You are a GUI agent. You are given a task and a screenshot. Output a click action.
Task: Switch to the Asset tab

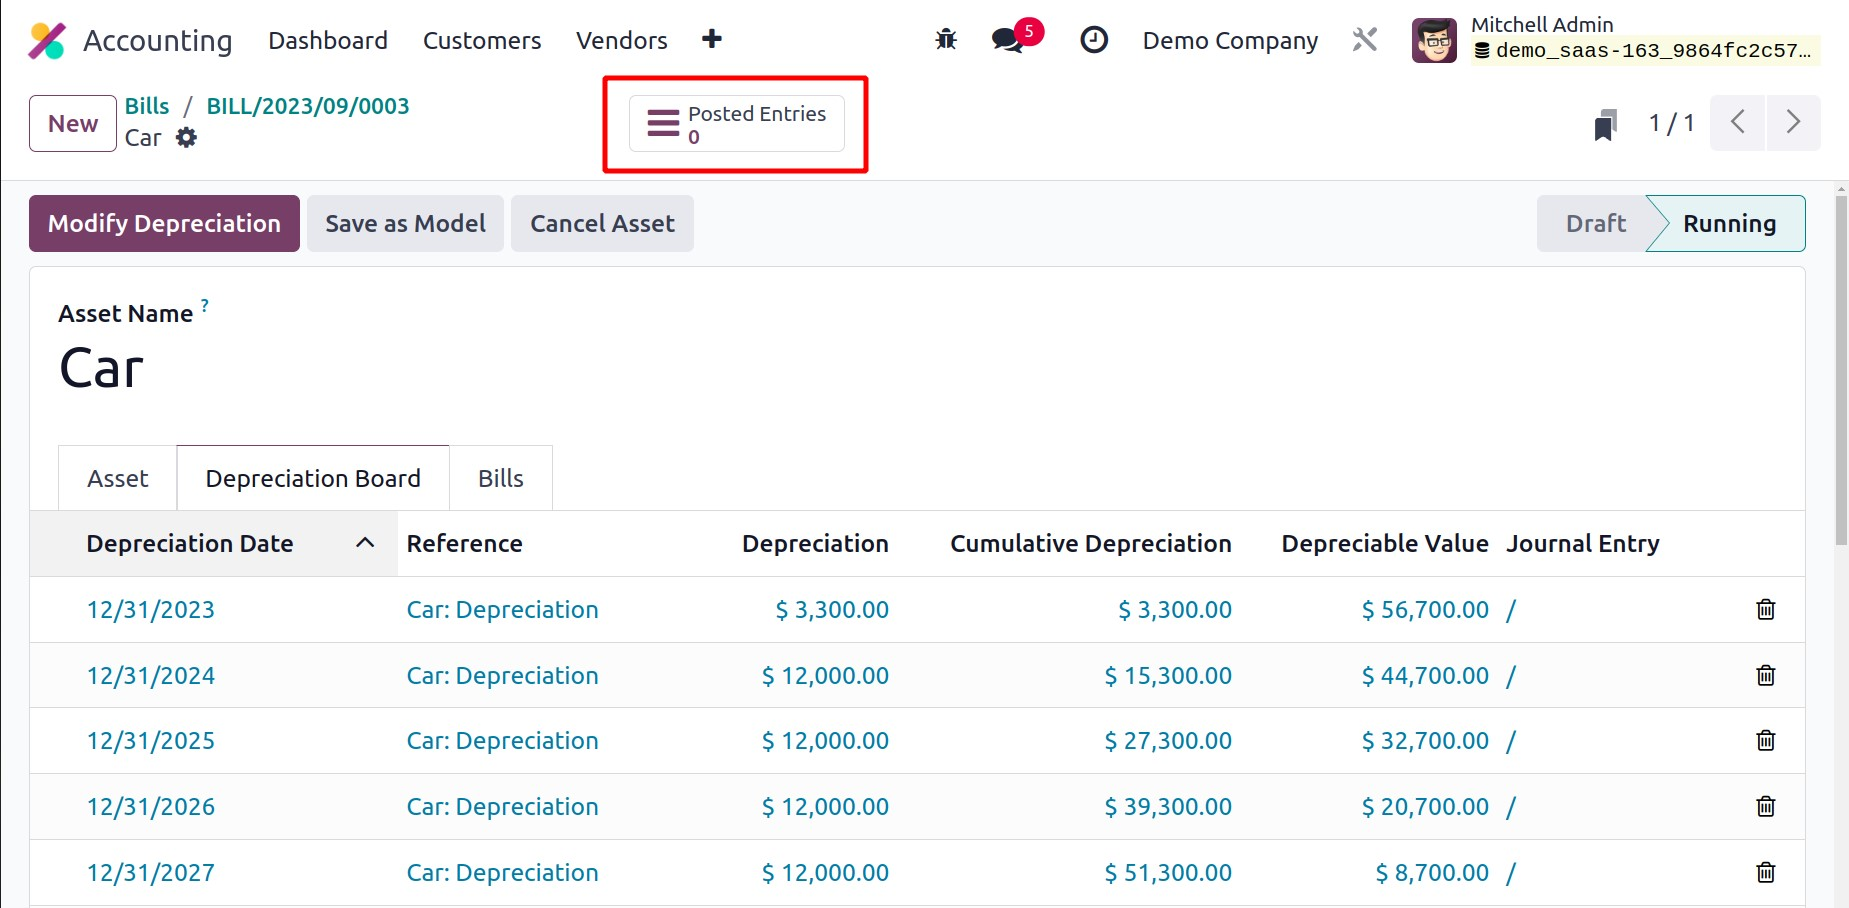tap(118, 479)
